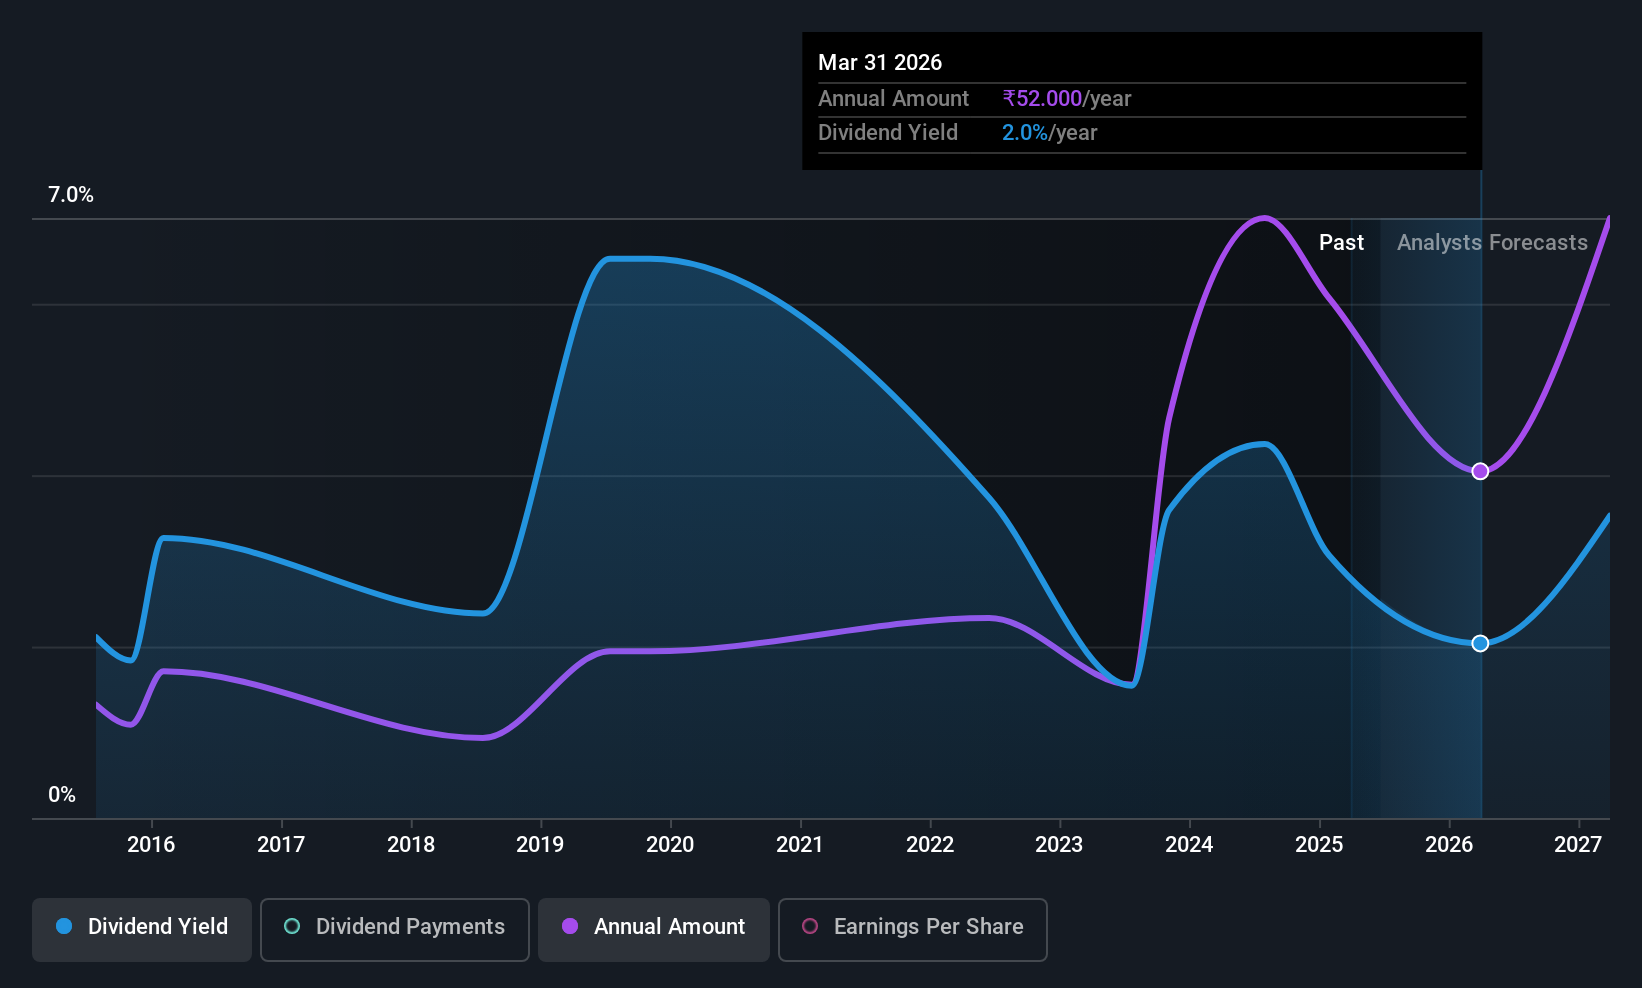This screenshot has height=988, width=1642.
Task: Click the 2027 axis label
Action: 1578,845
